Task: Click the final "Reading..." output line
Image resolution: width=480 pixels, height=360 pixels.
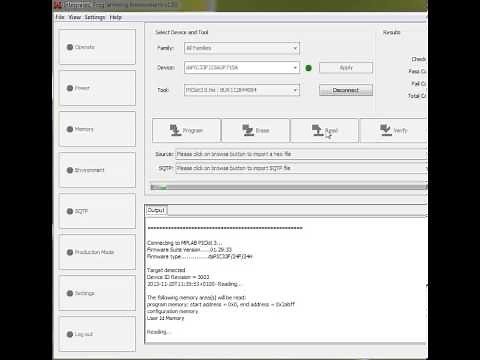Action: [x=159, y=332]
